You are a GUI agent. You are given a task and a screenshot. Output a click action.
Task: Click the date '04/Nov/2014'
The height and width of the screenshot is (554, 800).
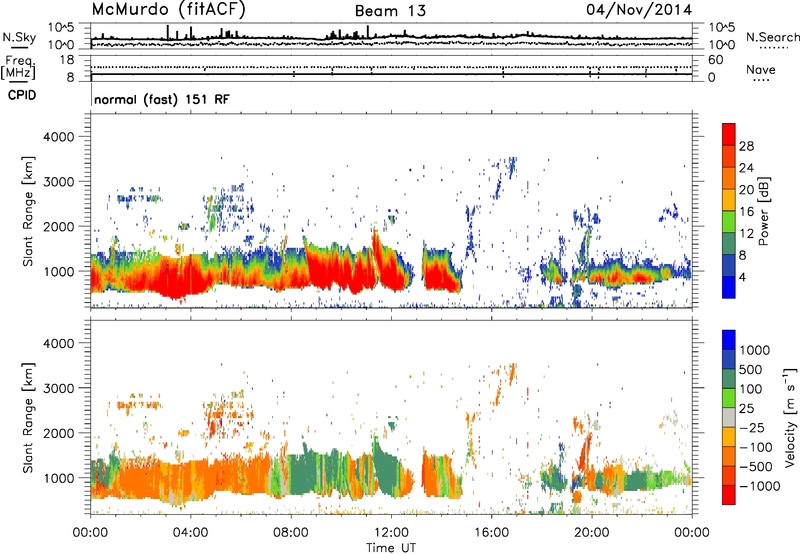pyautogui.click(x=639, y=10)
